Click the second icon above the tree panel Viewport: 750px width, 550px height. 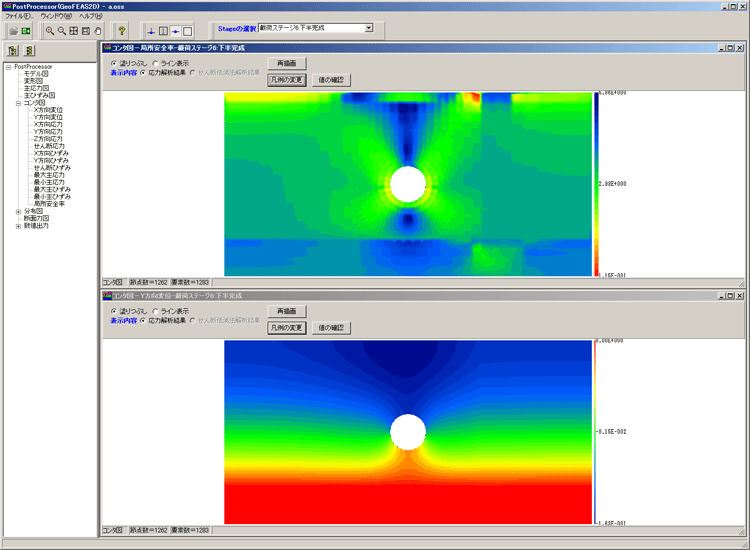(29, 51)
